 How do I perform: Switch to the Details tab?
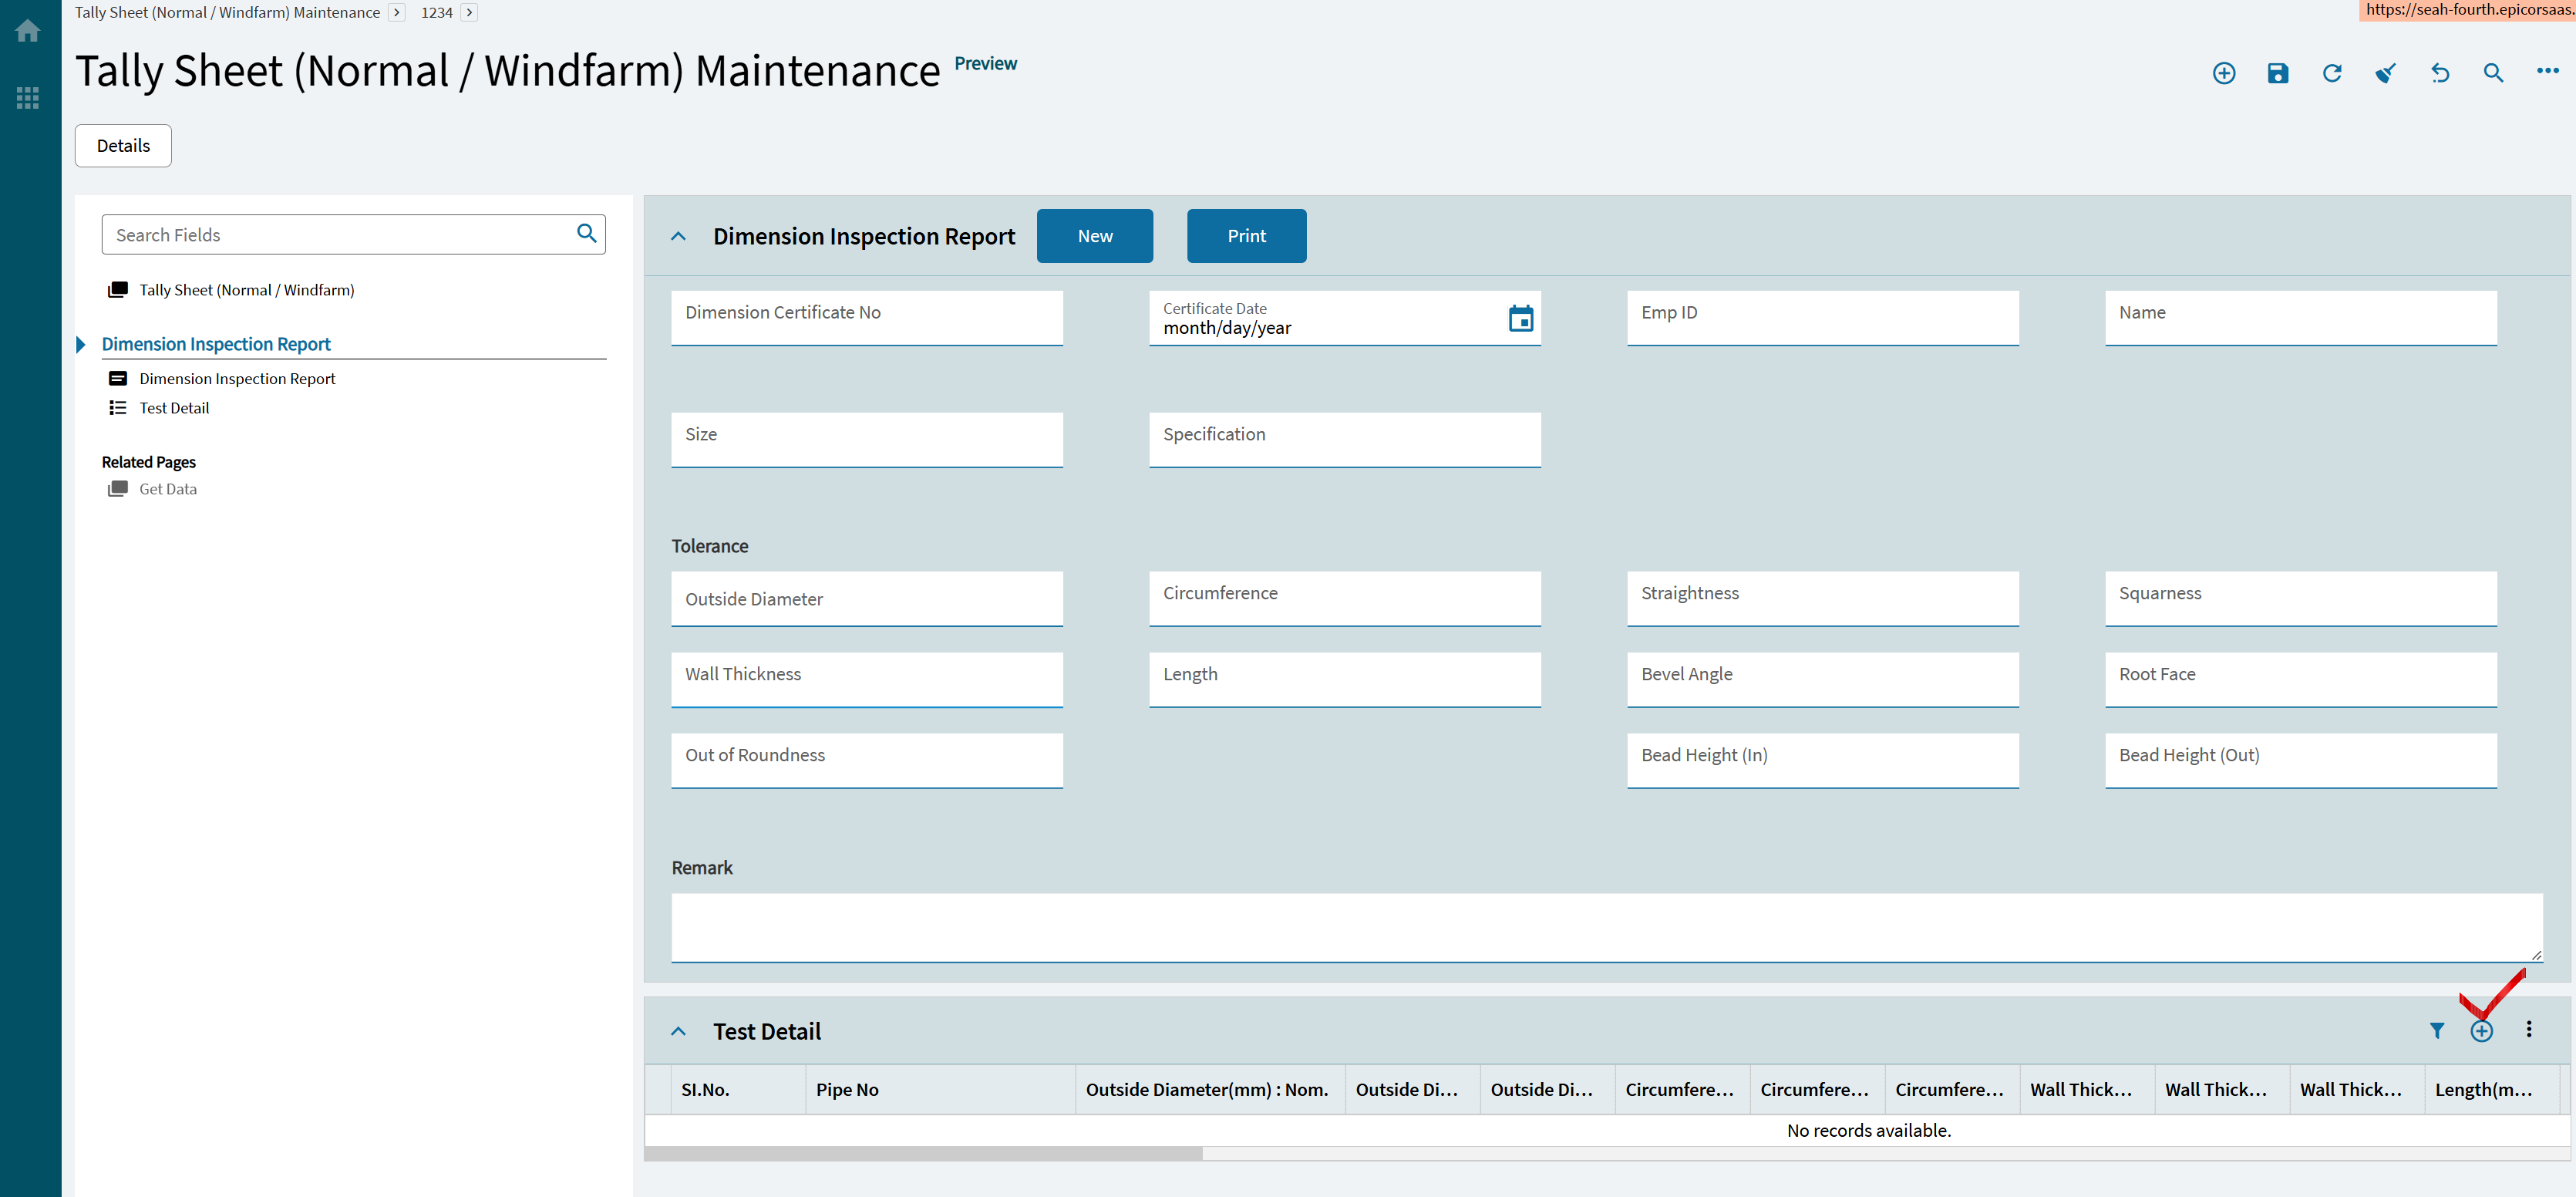coord(122,145)
